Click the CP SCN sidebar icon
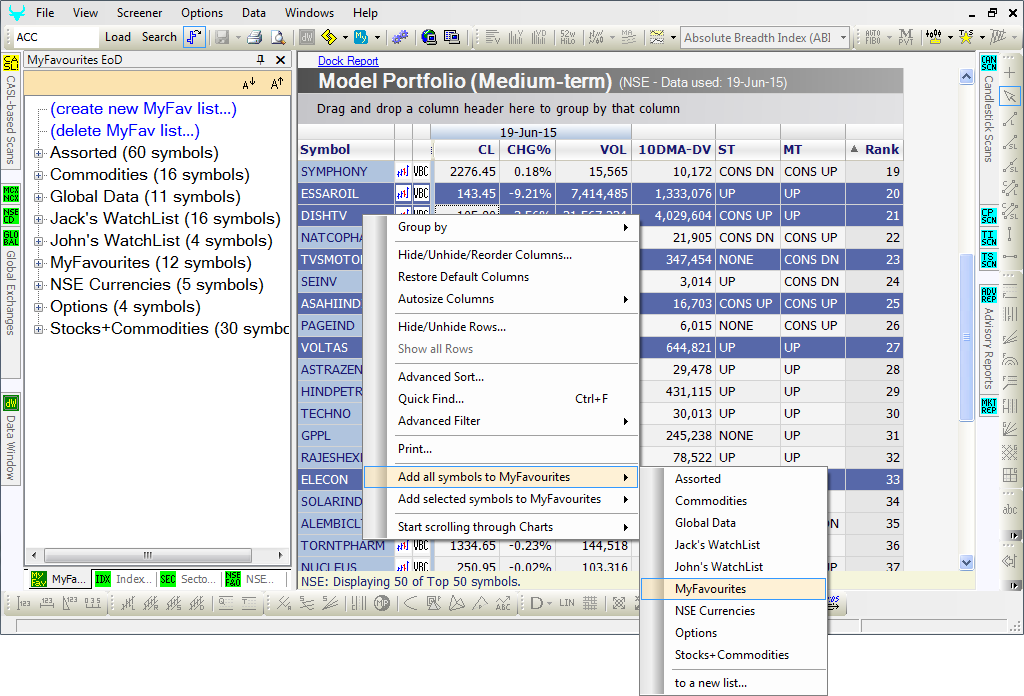 point(989,215)
